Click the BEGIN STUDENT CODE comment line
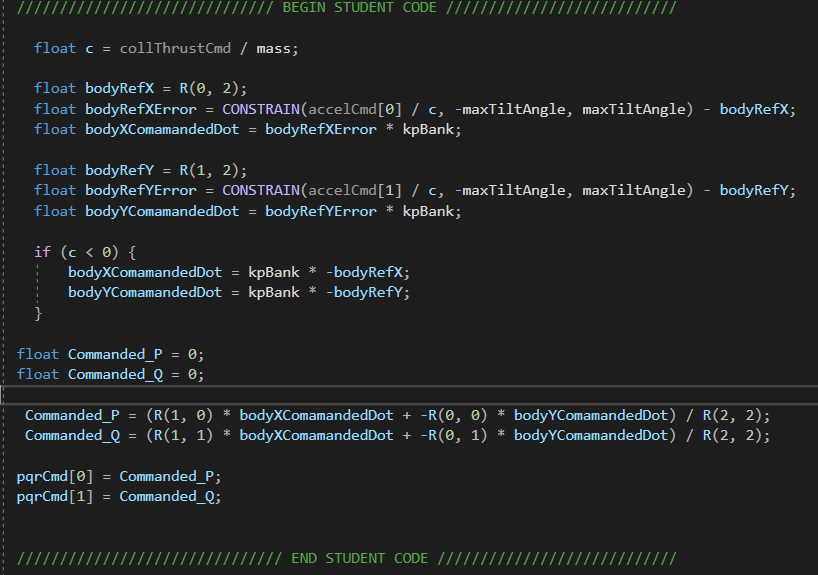Image resolution: width=818 pixels, height=575 pixels. pos(346,7)
